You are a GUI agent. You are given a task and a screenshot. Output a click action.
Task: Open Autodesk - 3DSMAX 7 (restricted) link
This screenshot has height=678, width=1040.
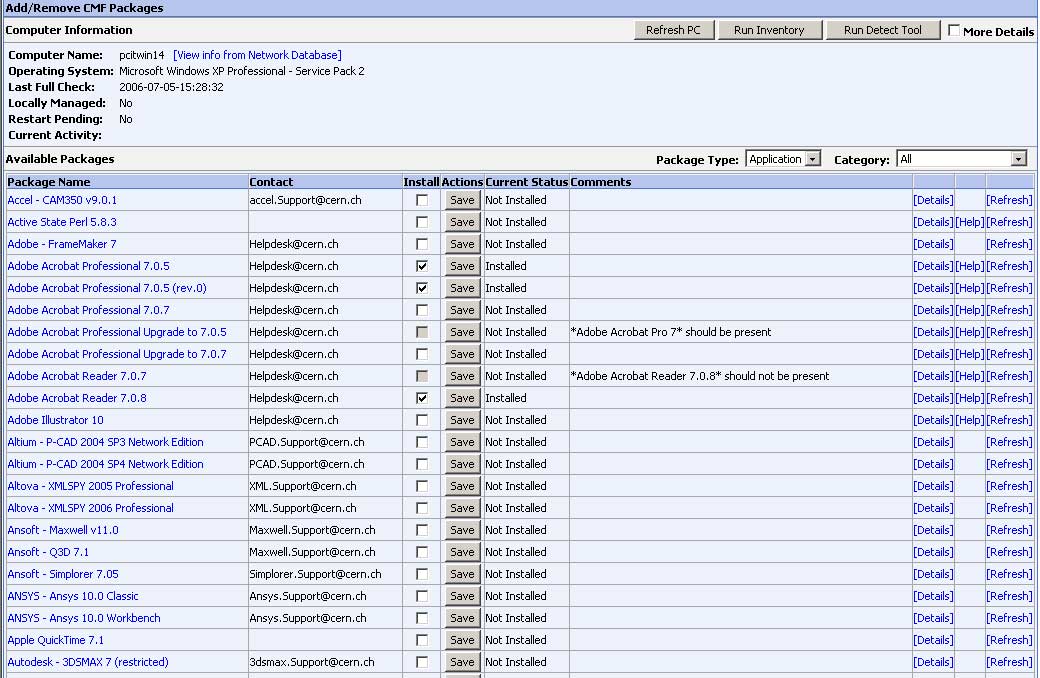point(88,662)
